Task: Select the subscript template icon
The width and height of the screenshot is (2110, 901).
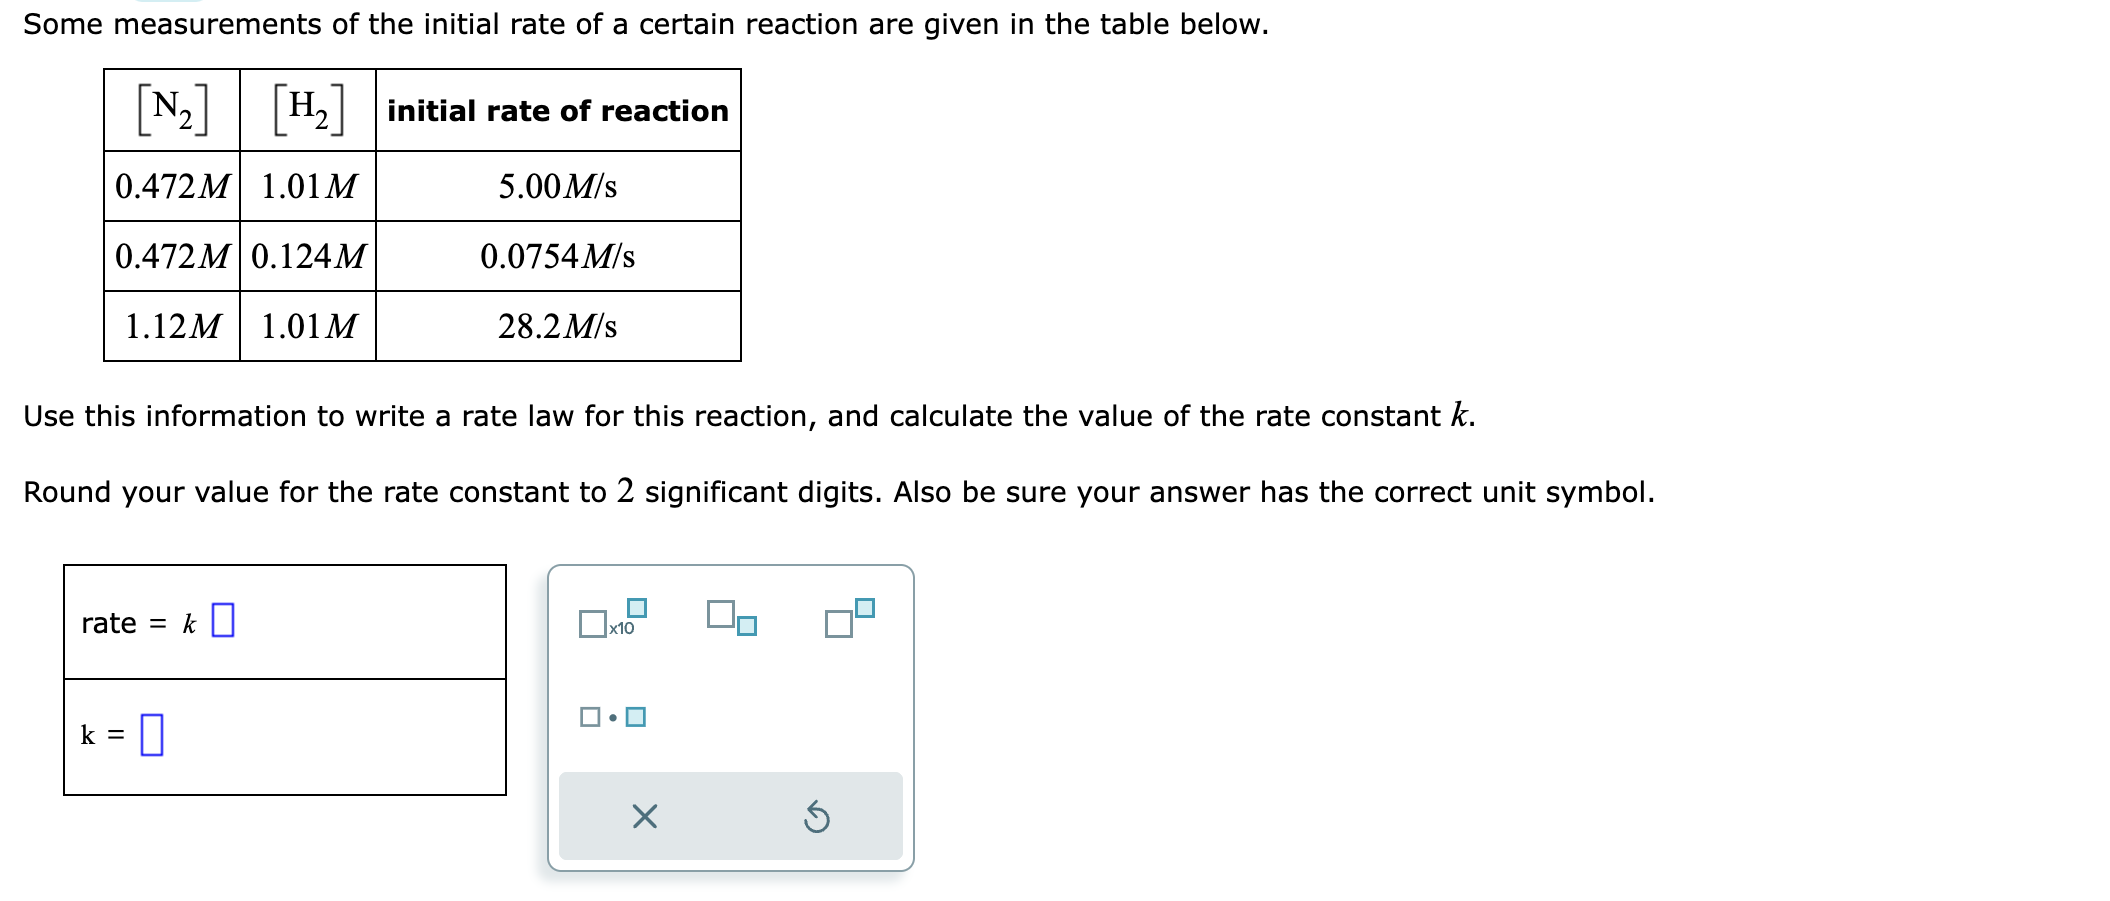Action: tap(731, 618)
